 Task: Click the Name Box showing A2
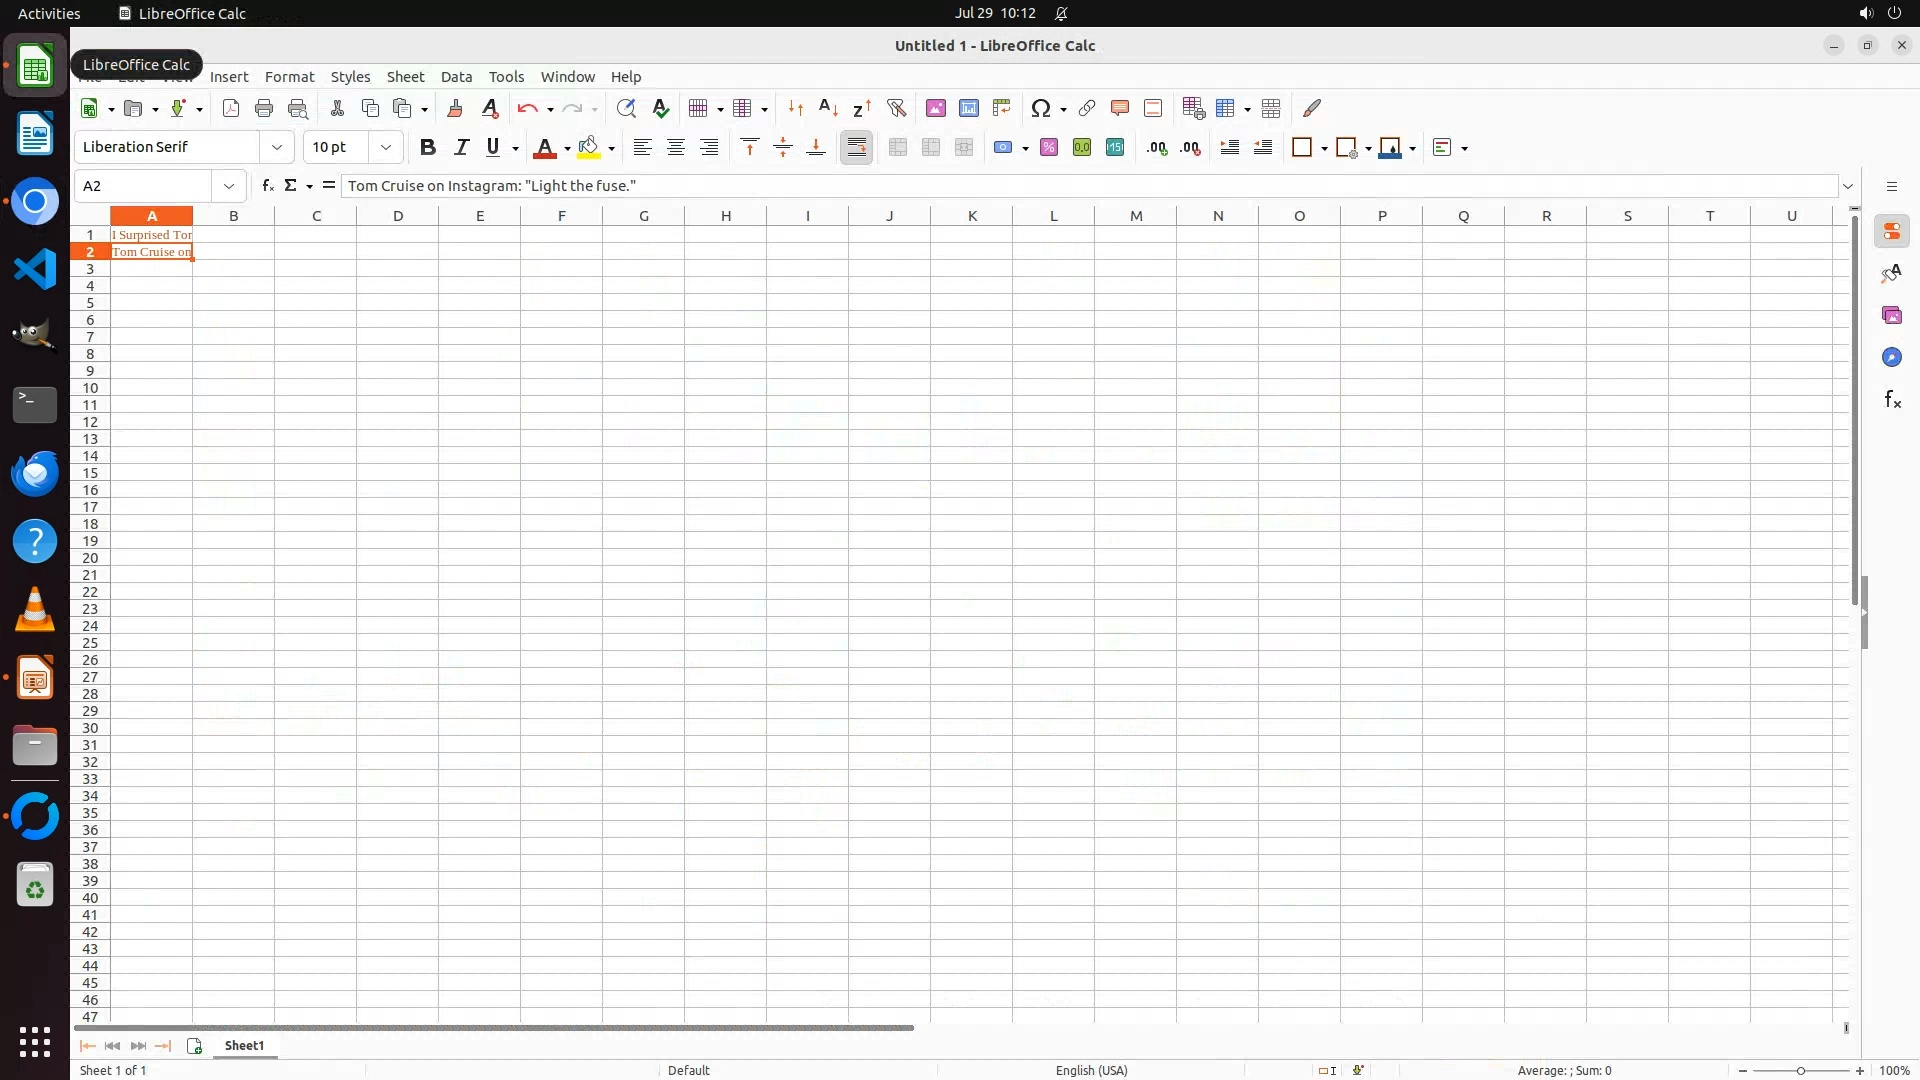click(143, 186)
